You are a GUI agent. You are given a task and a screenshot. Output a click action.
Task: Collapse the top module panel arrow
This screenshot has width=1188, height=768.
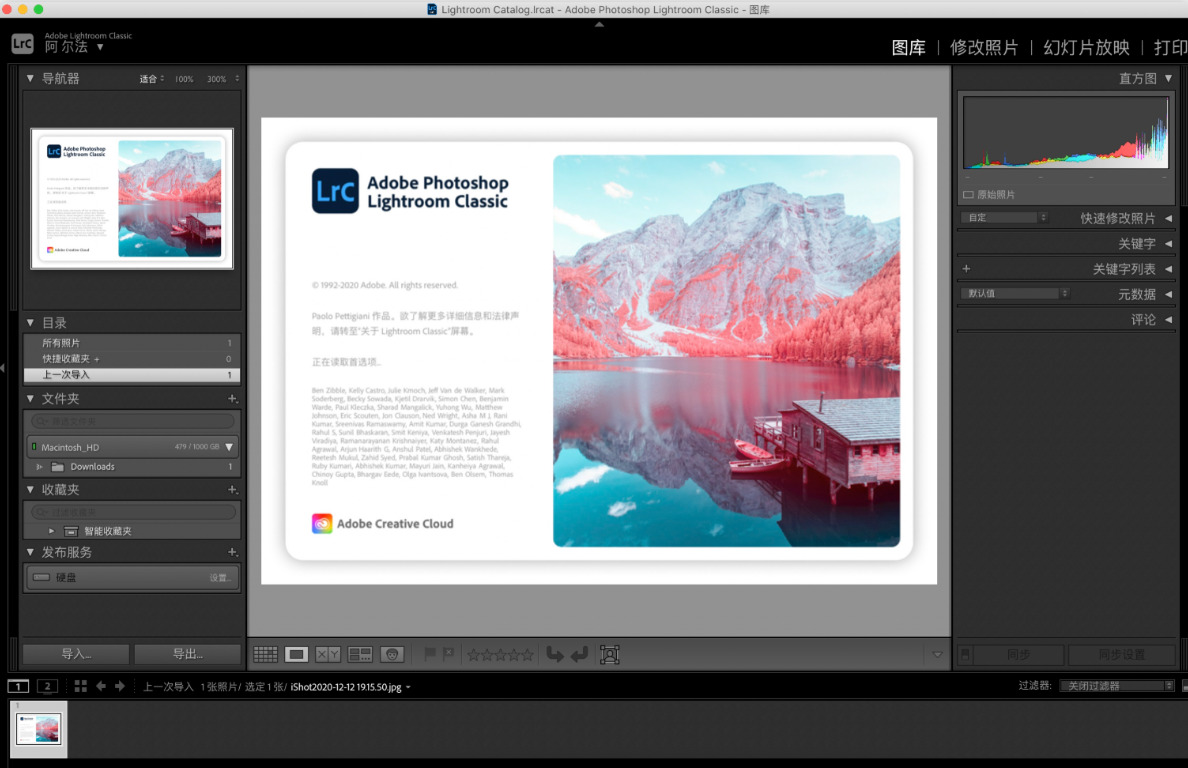(x=599, y=24)
